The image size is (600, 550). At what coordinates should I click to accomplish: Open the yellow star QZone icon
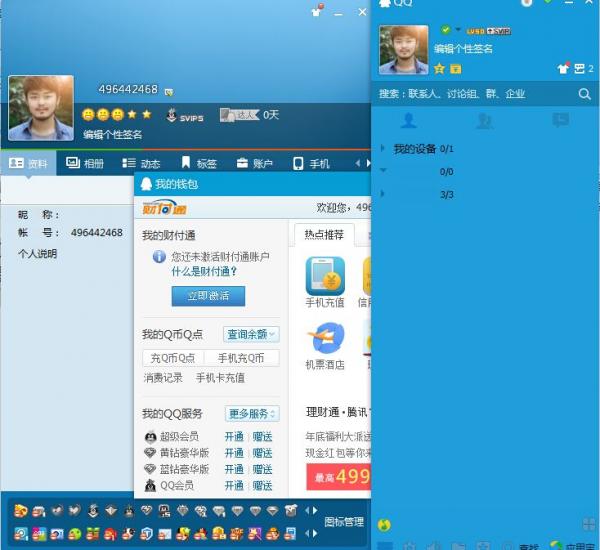(x=439, y=69)
